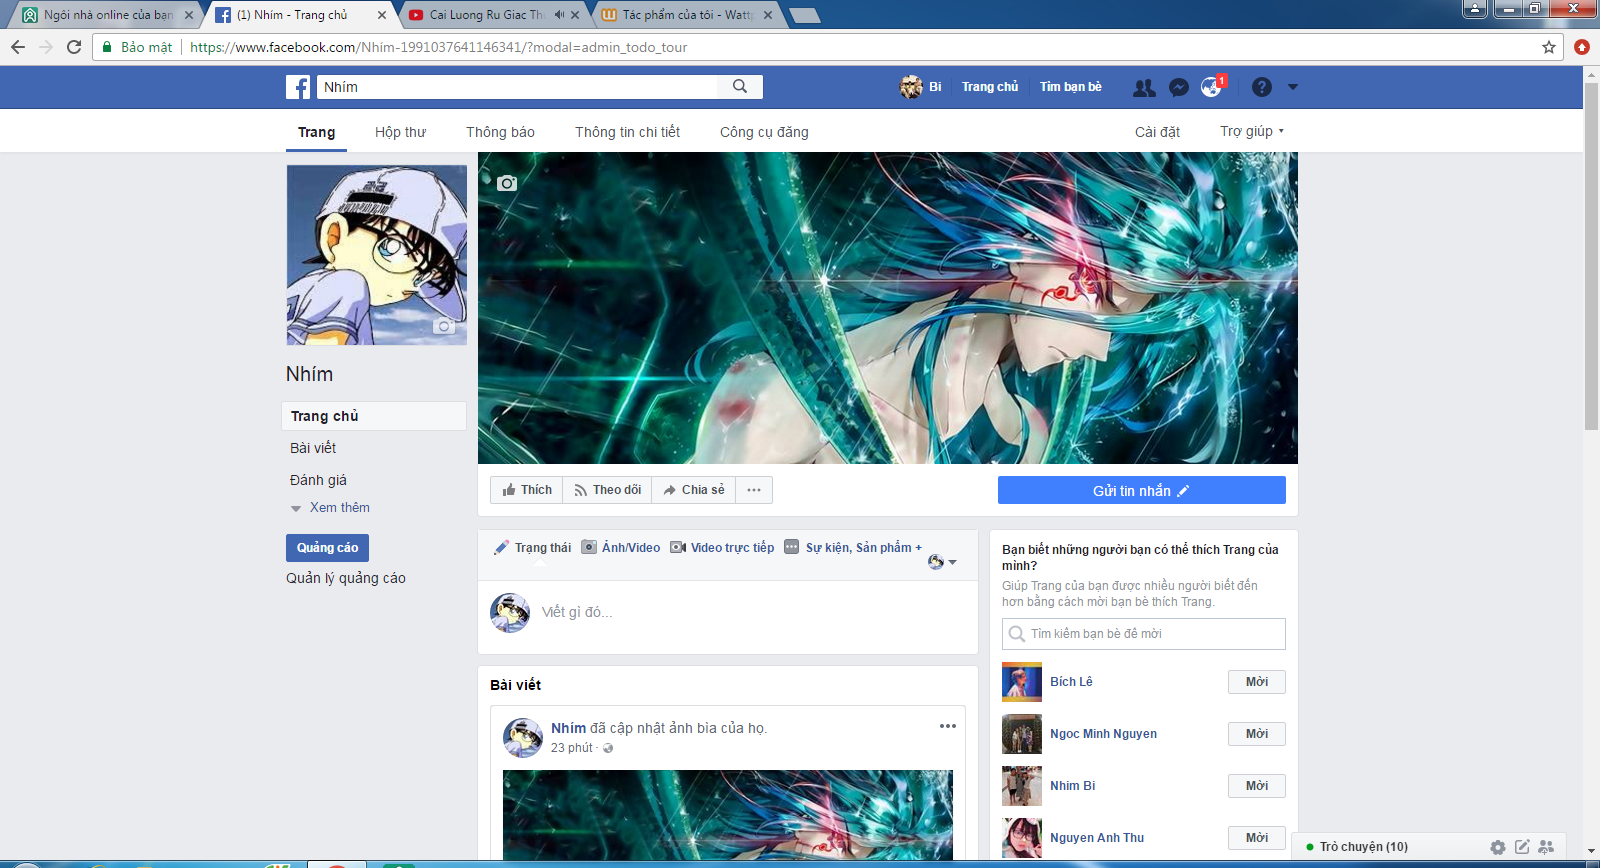The height and width of the screenshot is (868, 1600).
Task: Expand the Trợ giúp dropdown
Action: coord(1252,131)
